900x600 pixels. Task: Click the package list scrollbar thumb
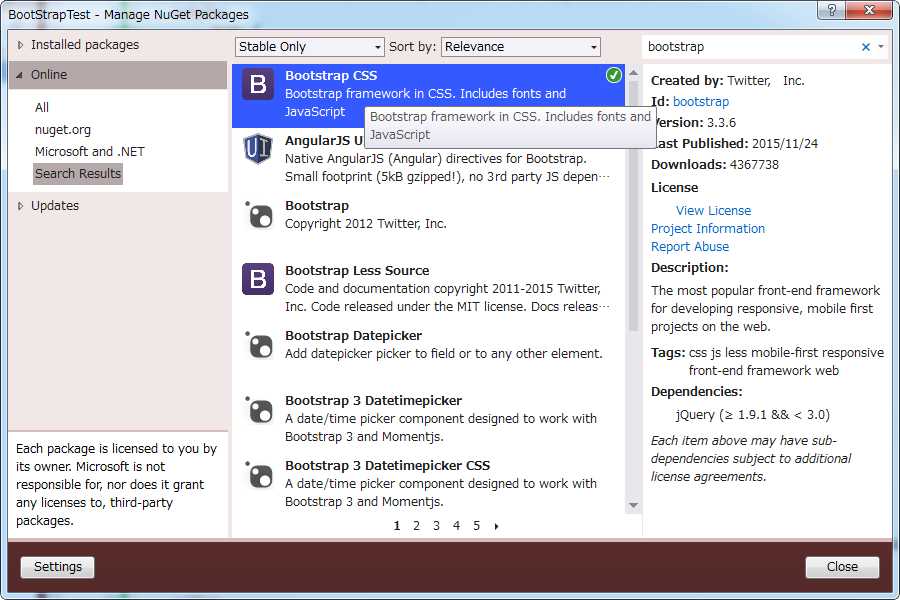(x=633, y=205)
